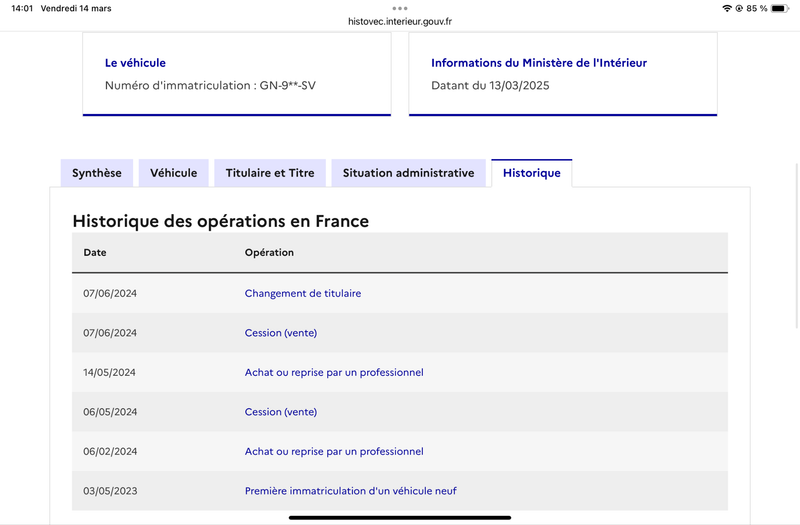The height and width of the screenshot is (525, 800).
Task: Click Première immatriculation d'un véhicule neuf
Action: tap(351, 491)
